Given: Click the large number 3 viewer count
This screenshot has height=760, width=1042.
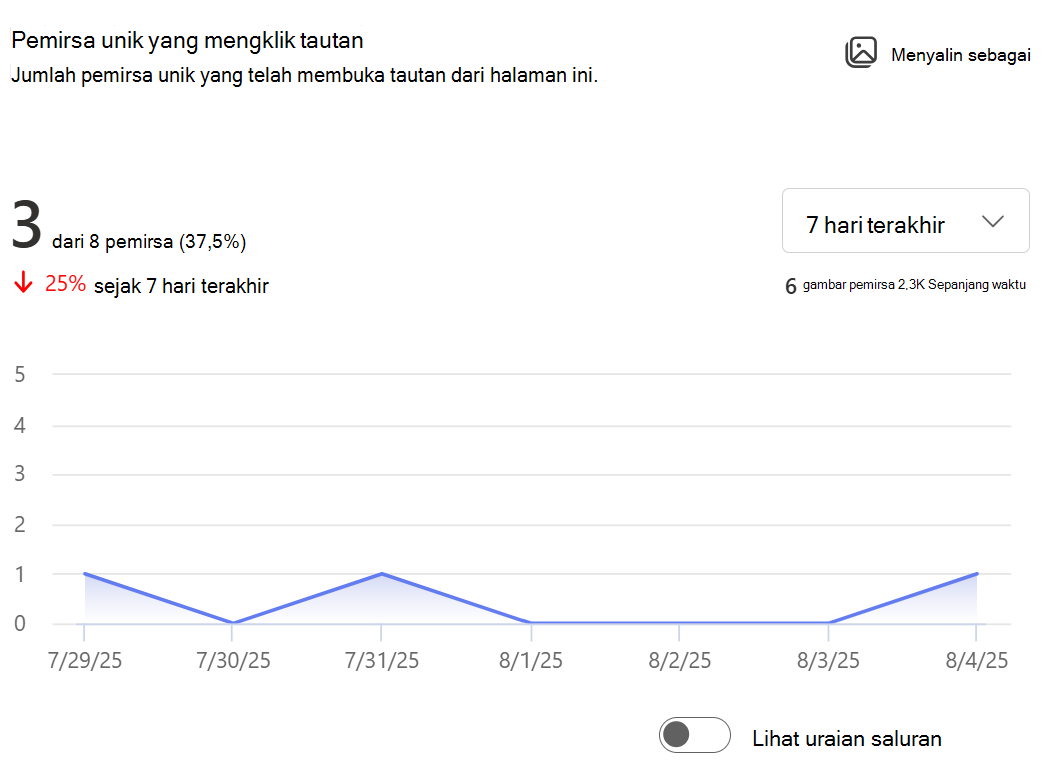Looking at the screenshot, I should pos(27,225).
